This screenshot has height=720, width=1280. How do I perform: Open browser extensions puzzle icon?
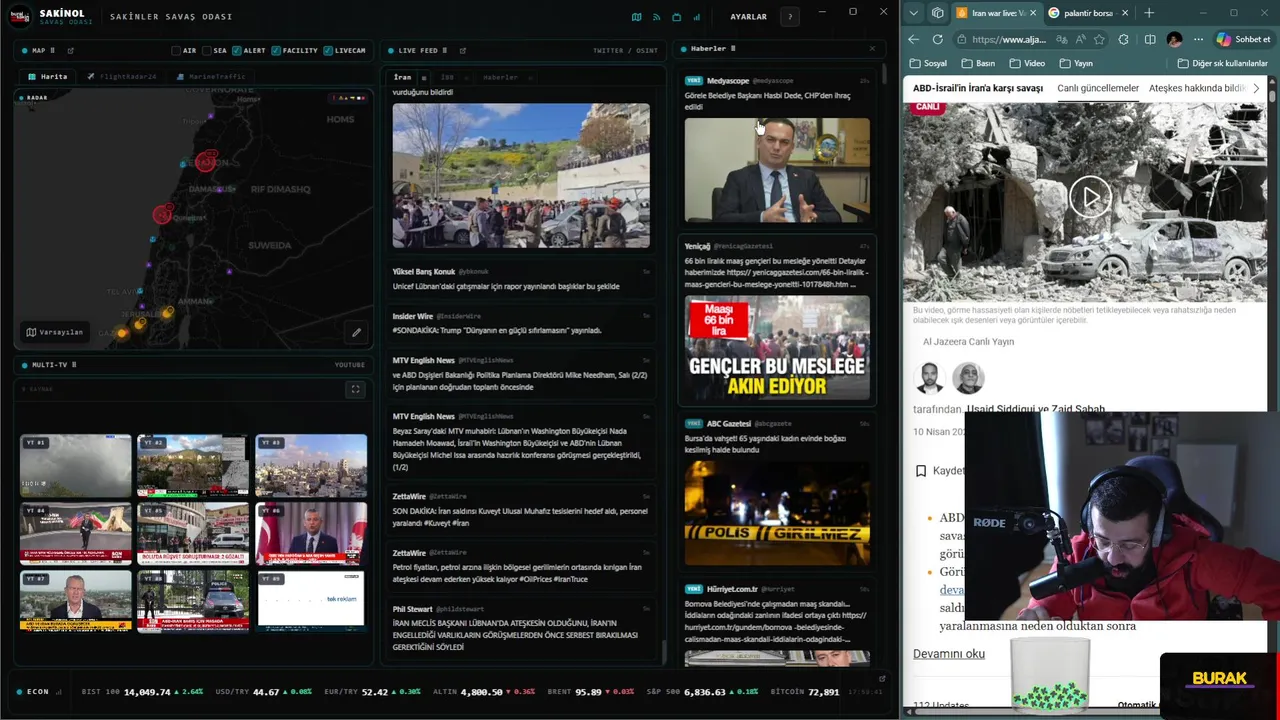tap(1124, 39)
